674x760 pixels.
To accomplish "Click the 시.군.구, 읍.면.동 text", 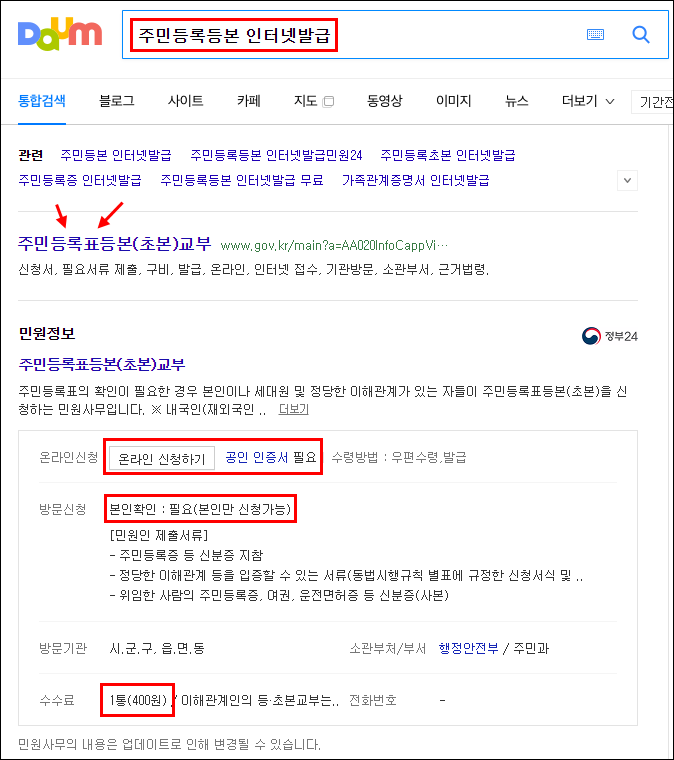I will coord(157,649).
